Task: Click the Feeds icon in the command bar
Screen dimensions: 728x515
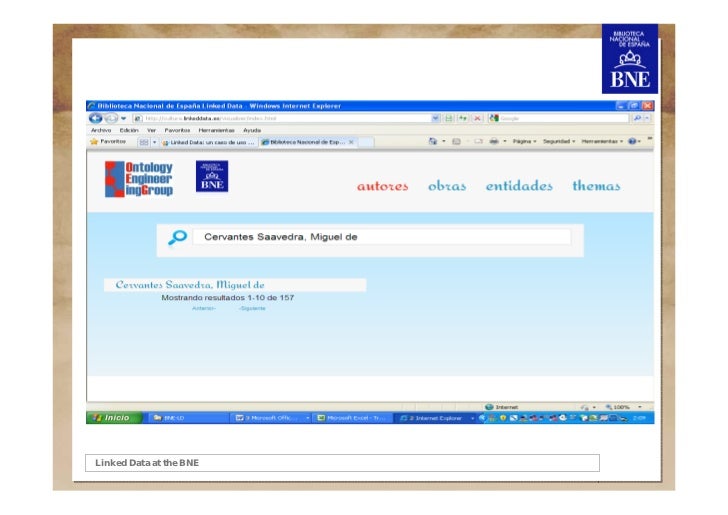Action: coord(456,141)
